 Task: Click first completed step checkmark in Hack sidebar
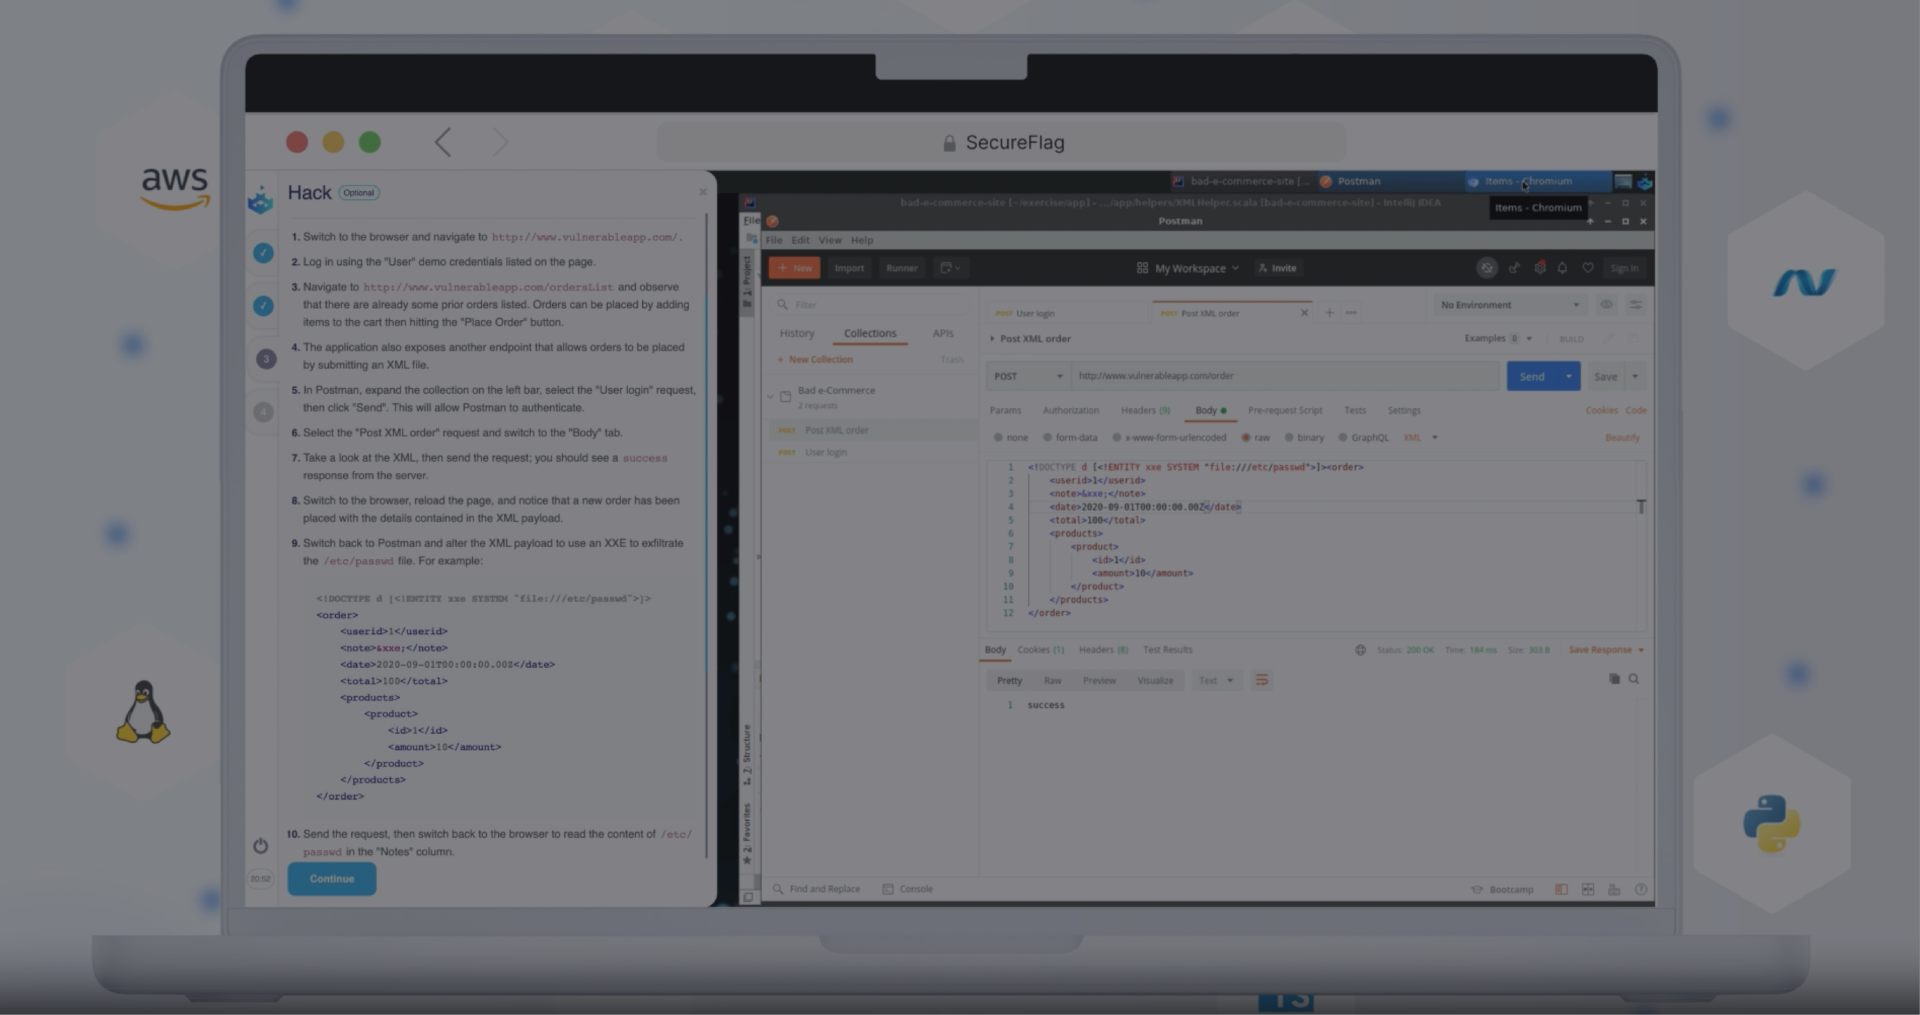tap(263, 253)
